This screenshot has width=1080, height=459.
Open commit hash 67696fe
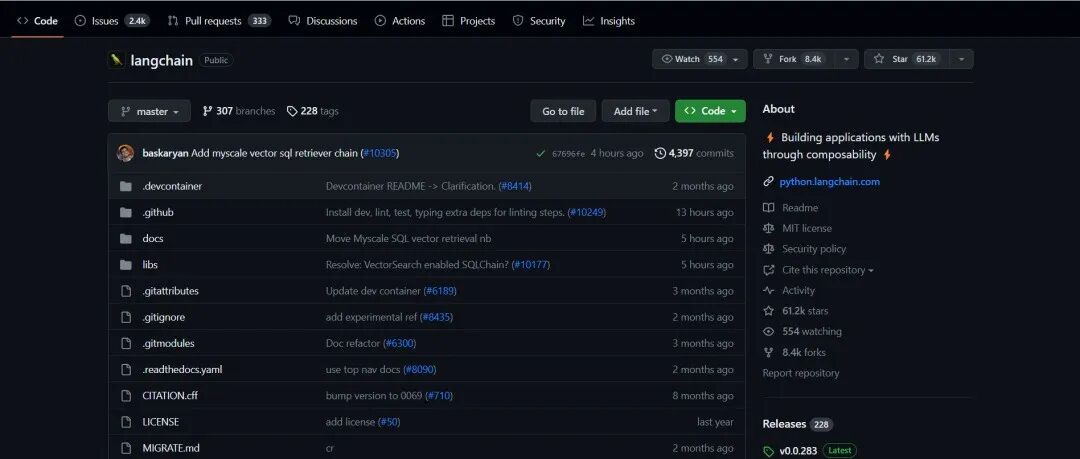coord(568,154)
